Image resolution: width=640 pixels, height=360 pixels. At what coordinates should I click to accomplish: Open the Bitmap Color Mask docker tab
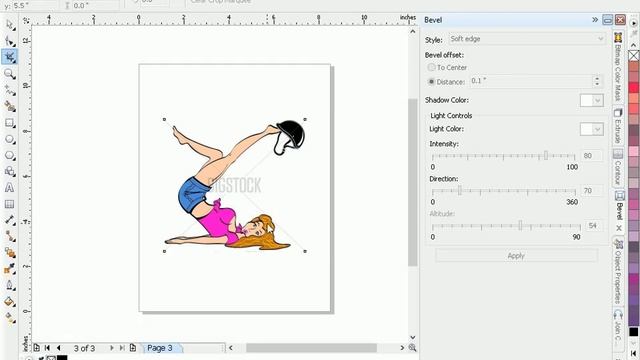[618, 67]
